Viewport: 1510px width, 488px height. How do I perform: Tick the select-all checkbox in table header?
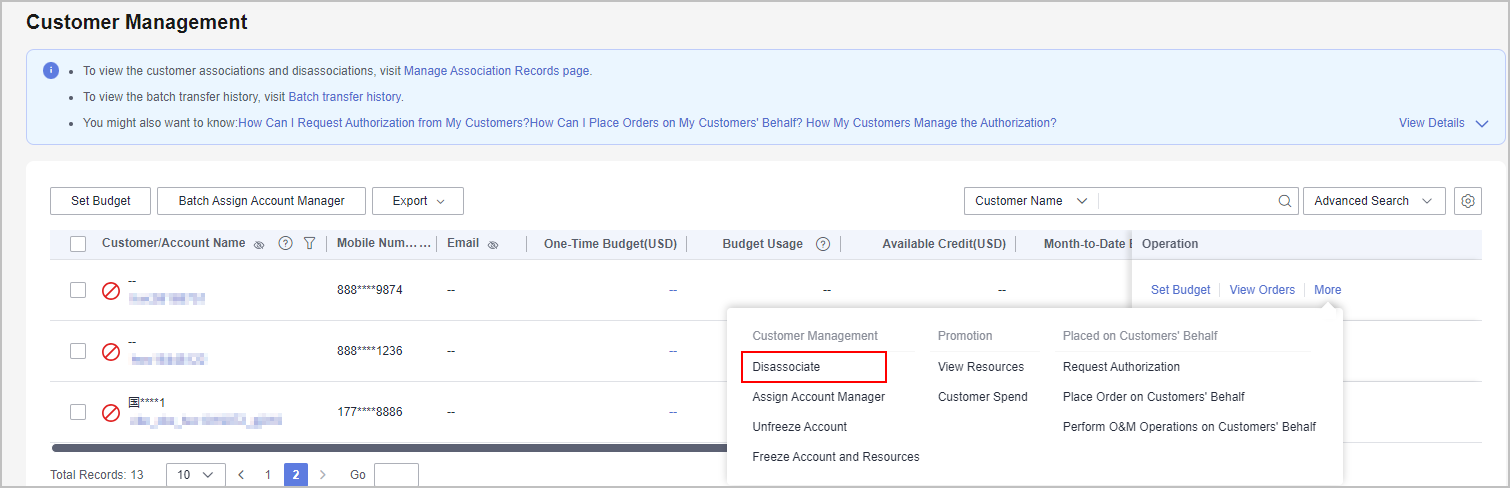point(78,244)
